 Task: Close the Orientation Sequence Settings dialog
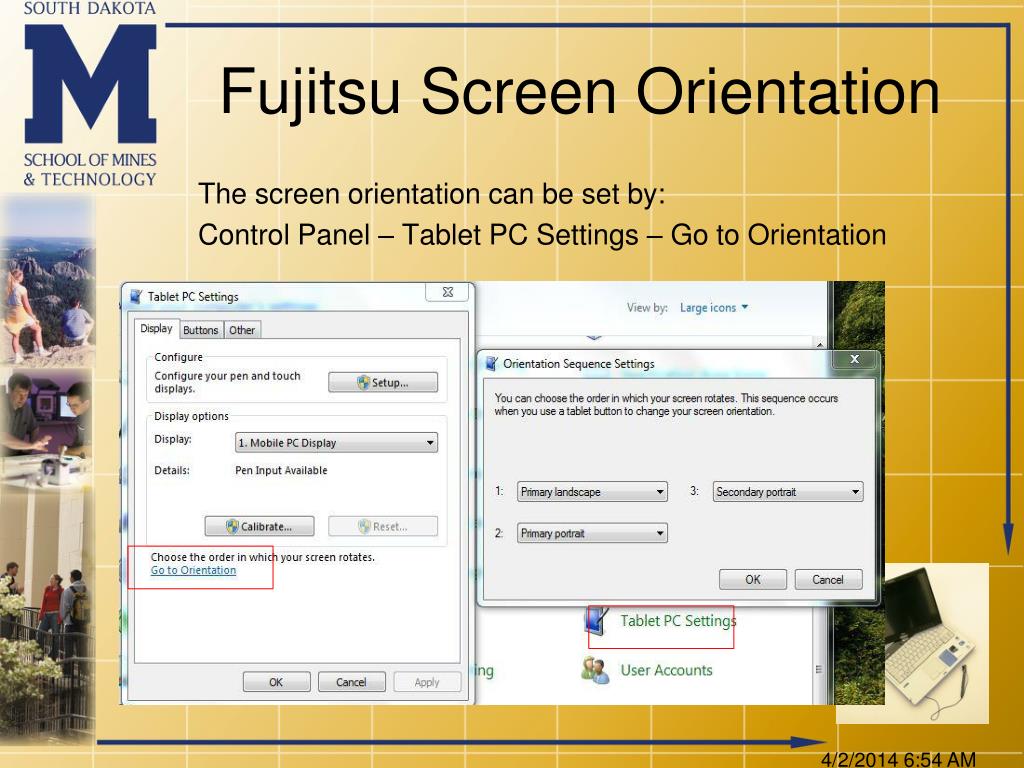coord(854,359)
